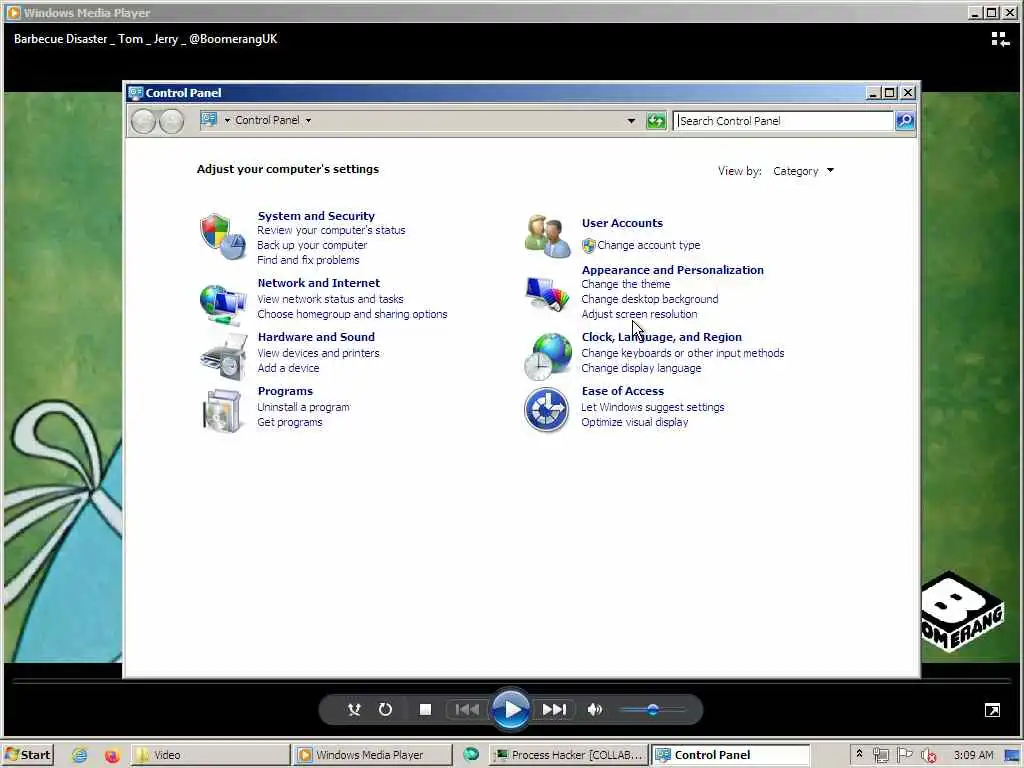Open View devices and printers link
Viewport: 1024px width, 768px height.
[318, 353]
